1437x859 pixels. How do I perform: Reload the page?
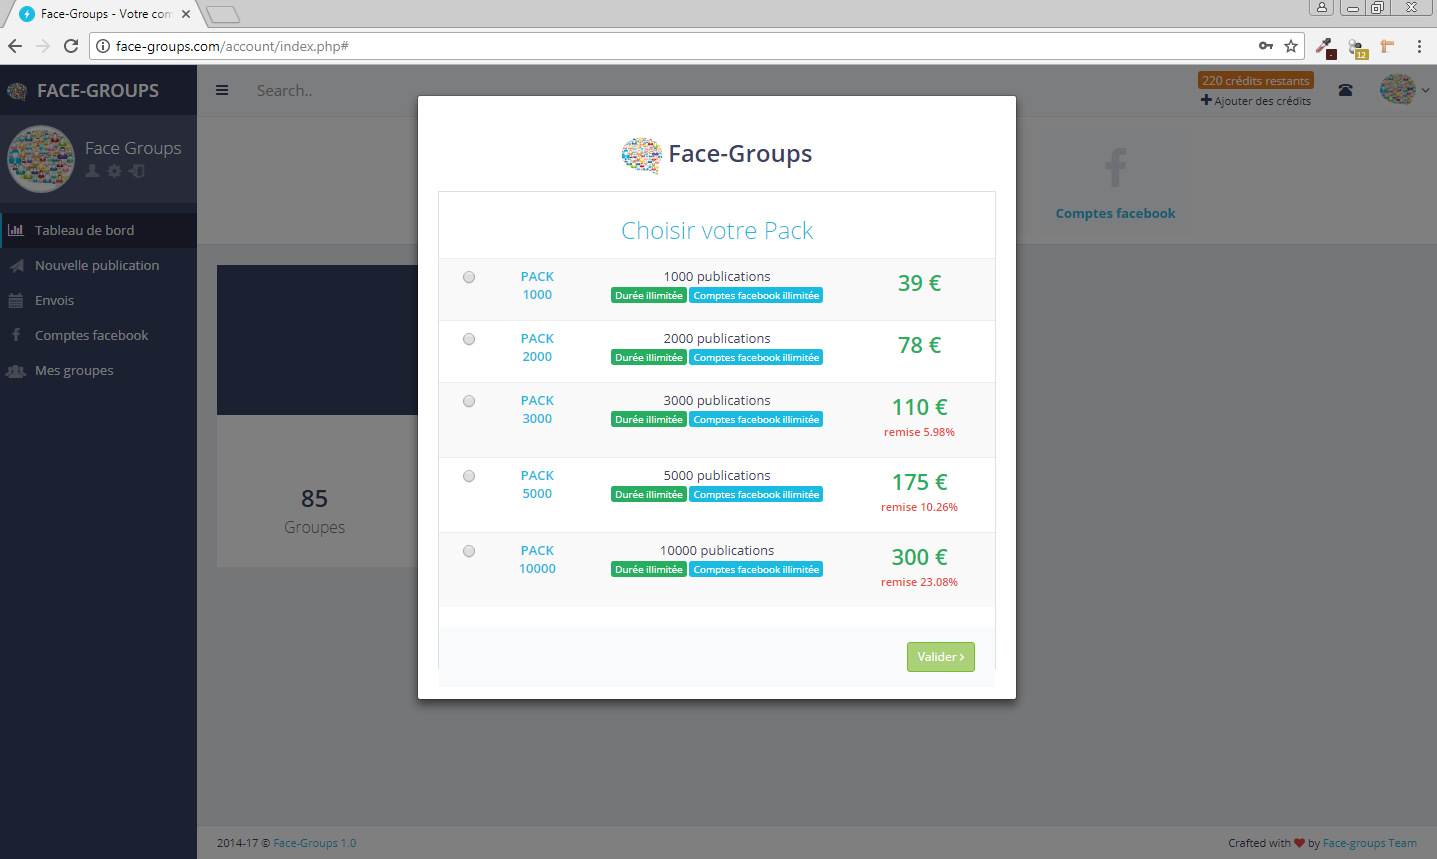coord(71,46)
